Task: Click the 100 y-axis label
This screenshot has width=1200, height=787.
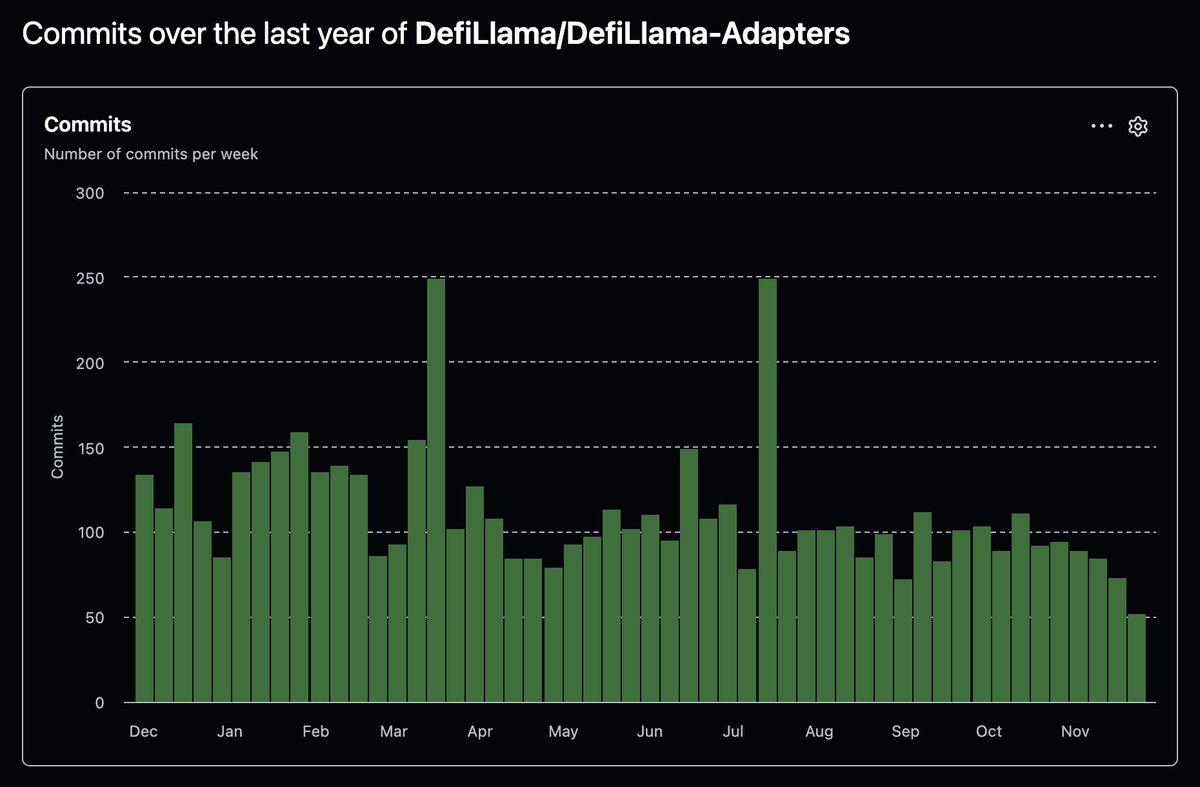Action: click(90, 532)
